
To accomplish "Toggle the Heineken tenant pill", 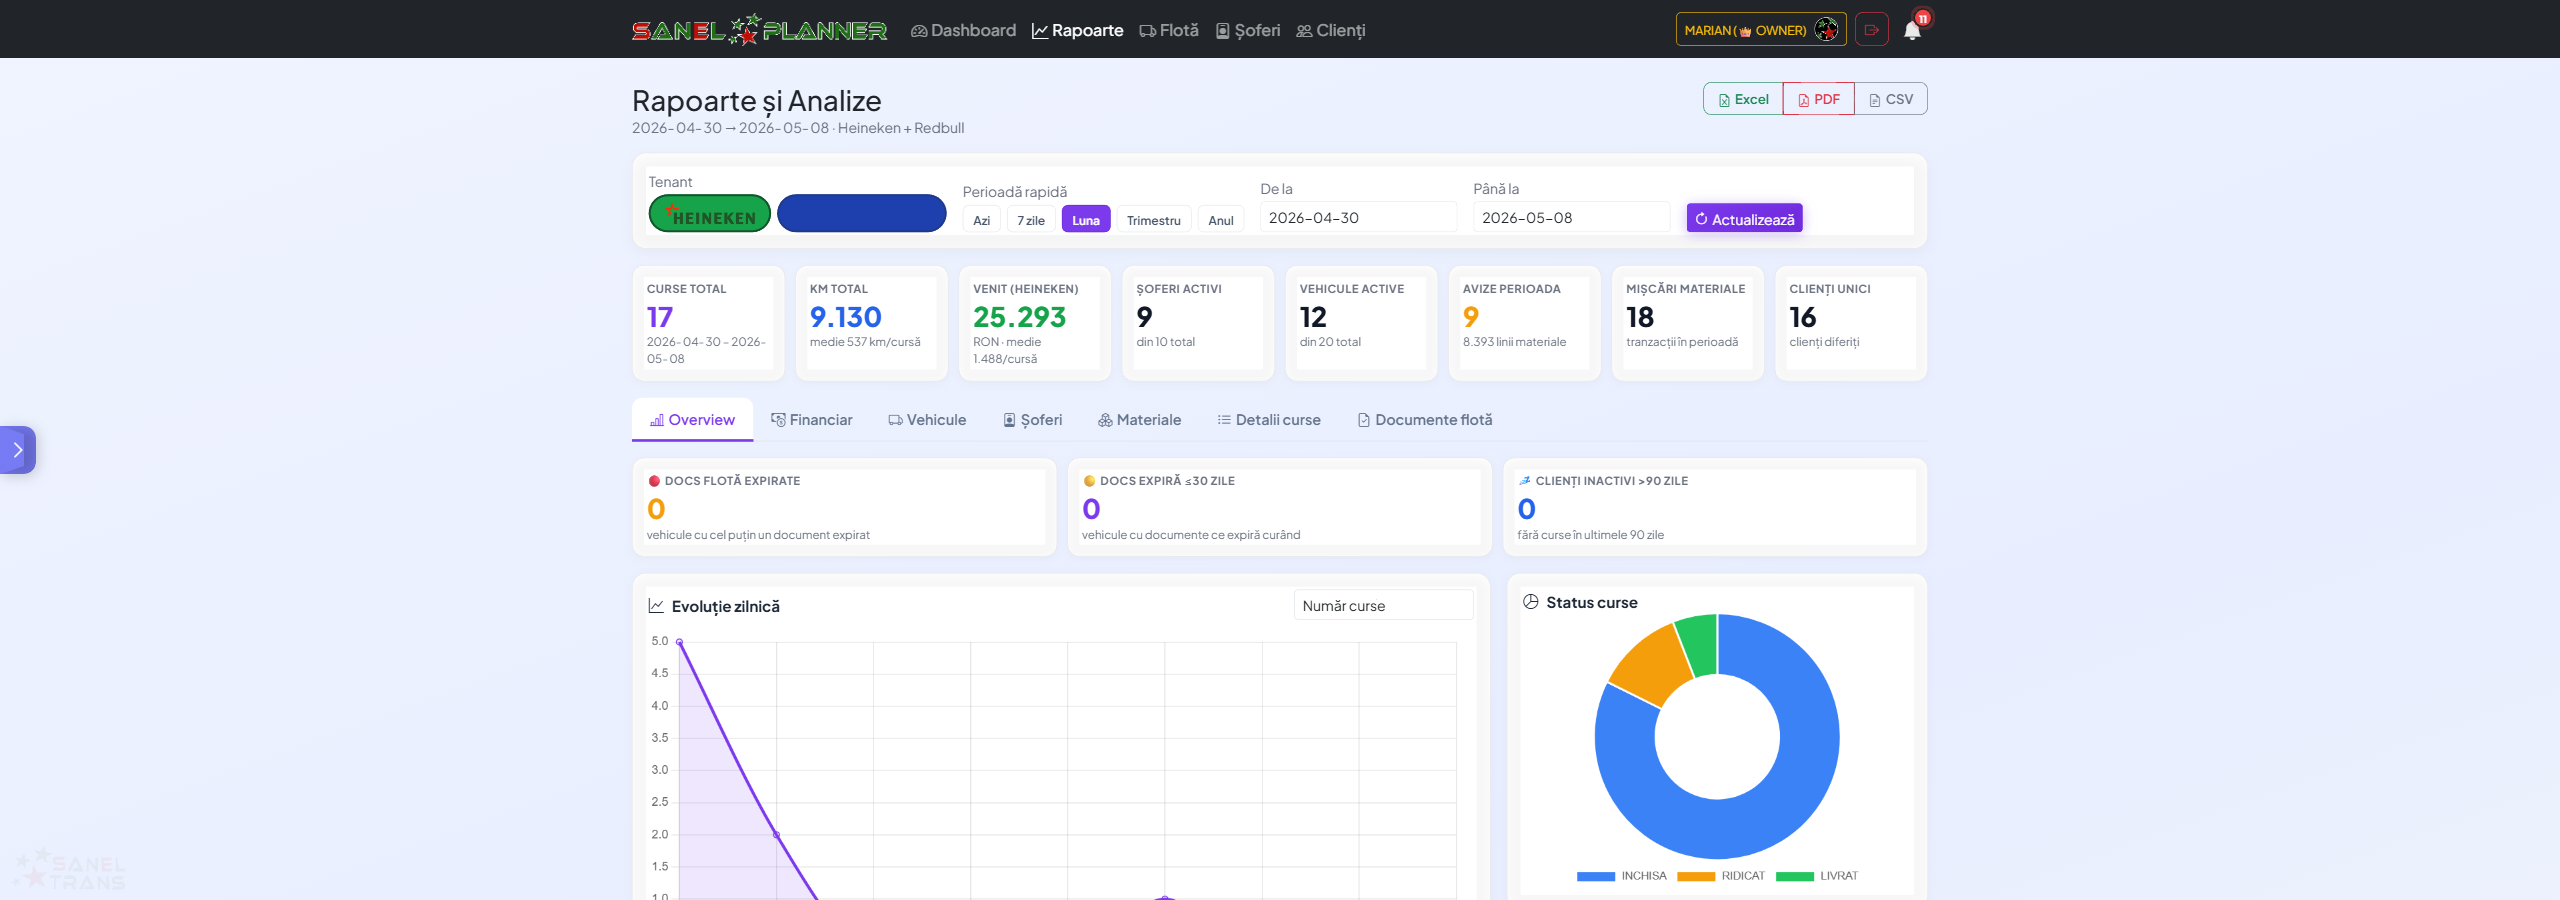I will pos(710,213).
